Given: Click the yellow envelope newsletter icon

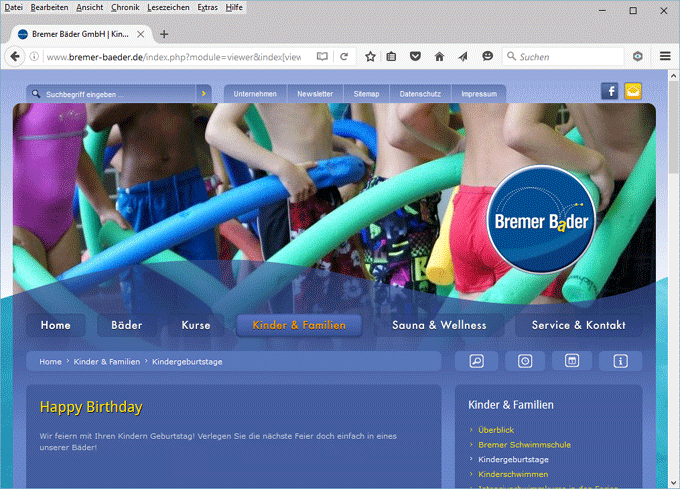Looking at the screenshot, I should [633, 91].
